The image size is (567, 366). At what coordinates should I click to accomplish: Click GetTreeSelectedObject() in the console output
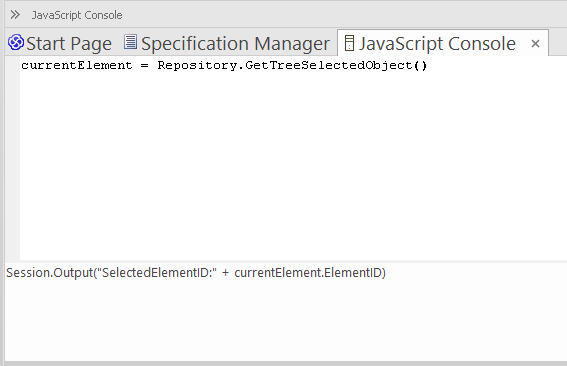336,65
